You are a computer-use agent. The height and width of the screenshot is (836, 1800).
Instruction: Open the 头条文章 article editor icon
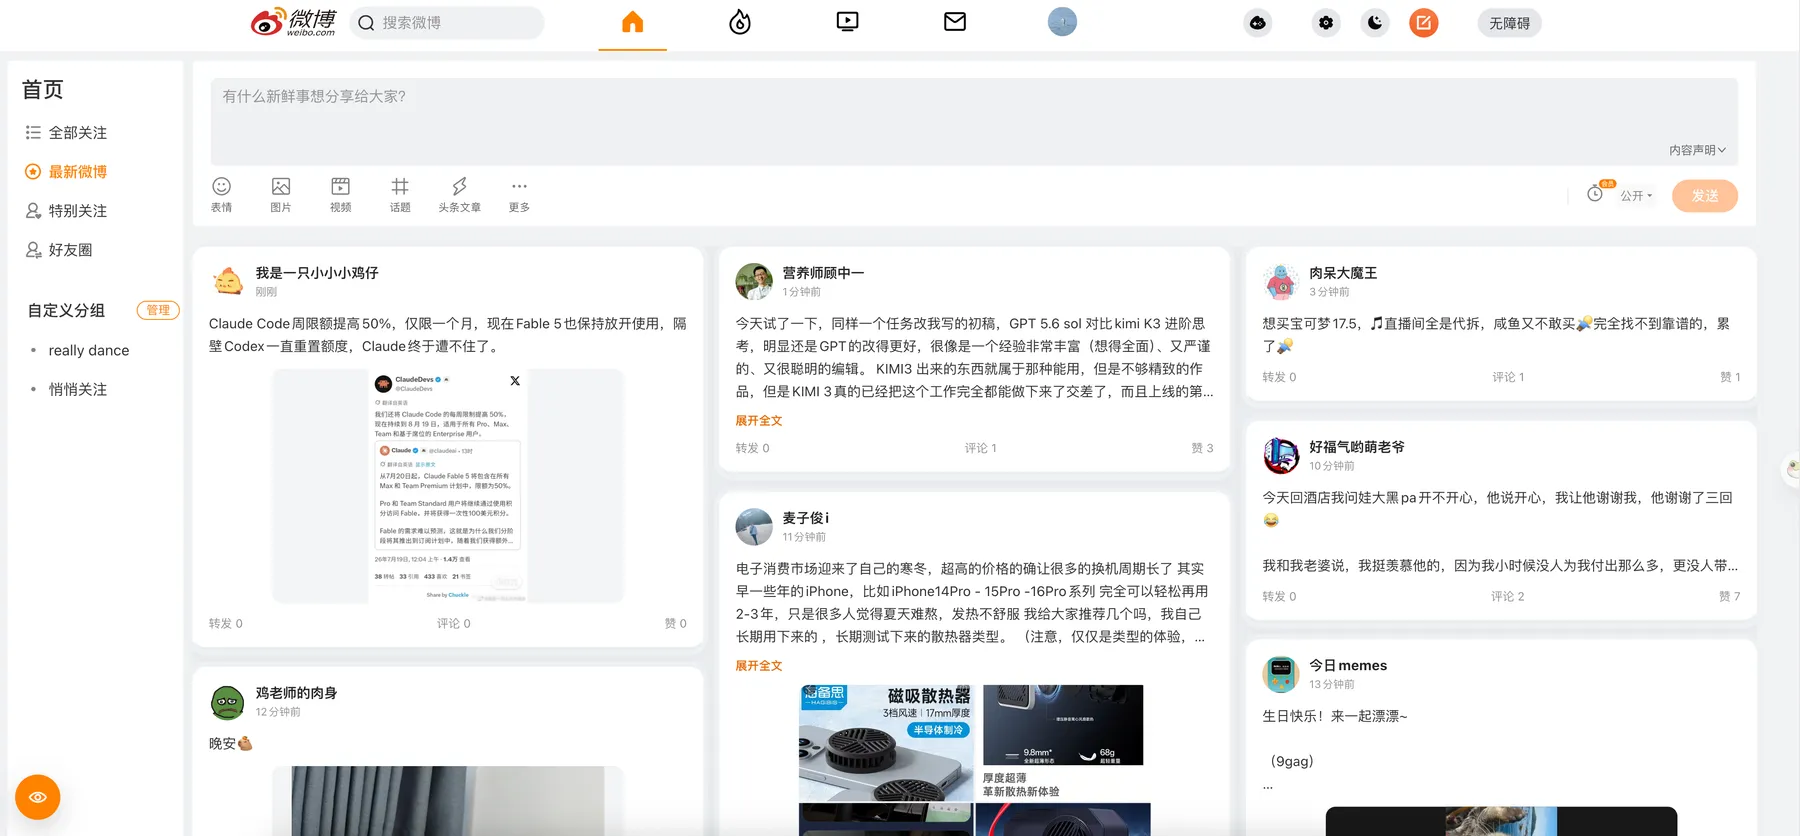point(459,194)
